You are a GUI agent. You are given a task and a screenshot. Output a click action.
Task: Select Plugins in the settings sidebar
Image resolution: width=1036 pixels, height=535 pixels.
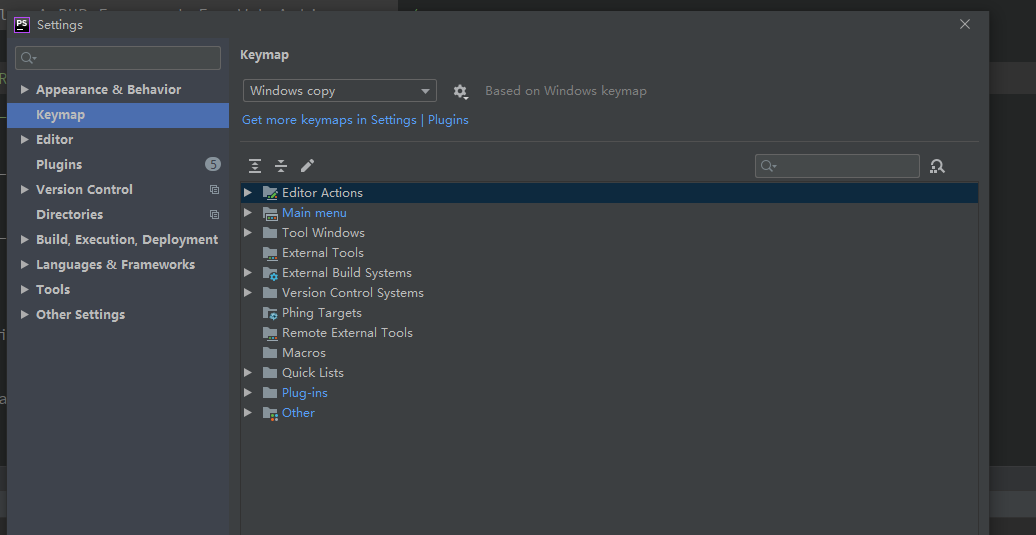pyautogui.click(x=59, y=165)
